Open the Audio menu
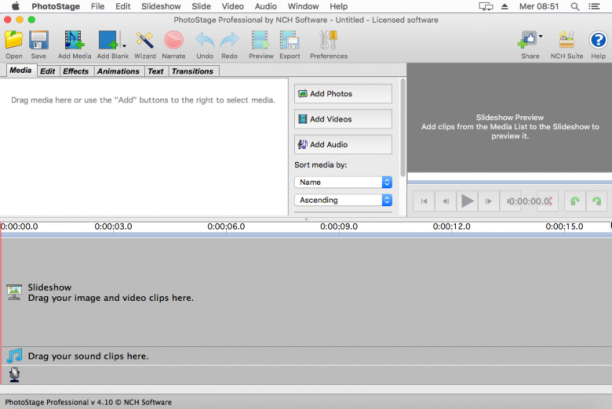The width and height of the screenshot is (612, 409). [x=266, y=6]
